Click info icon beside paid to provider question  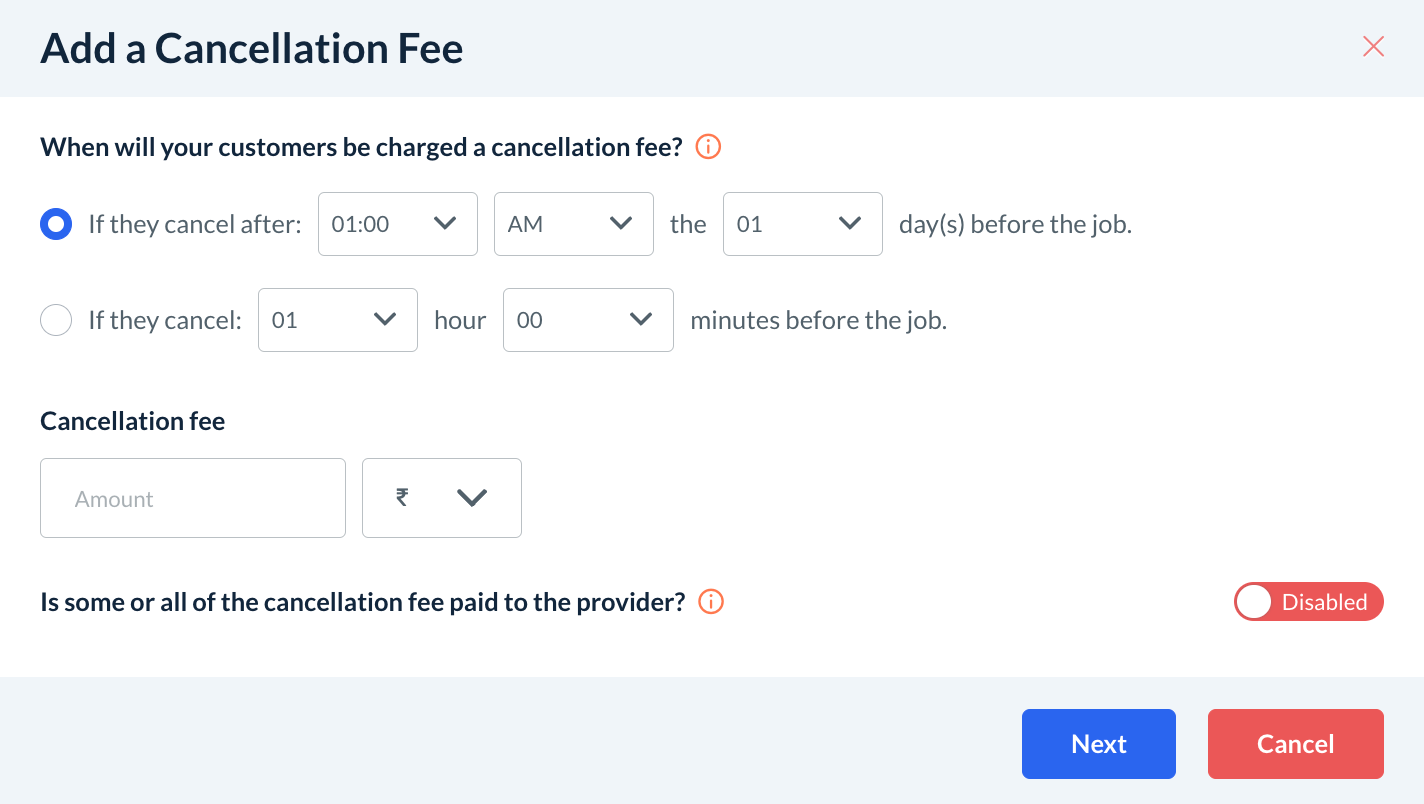click(x=711, y=602)
